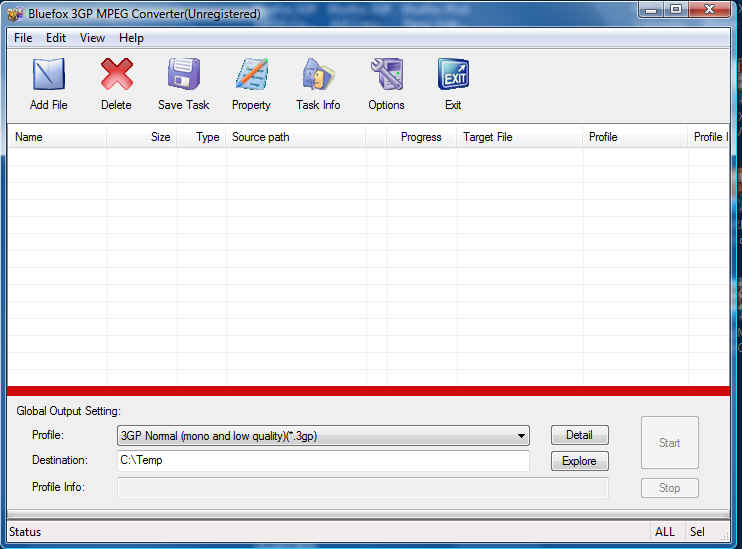Click the Detail button

579,435
